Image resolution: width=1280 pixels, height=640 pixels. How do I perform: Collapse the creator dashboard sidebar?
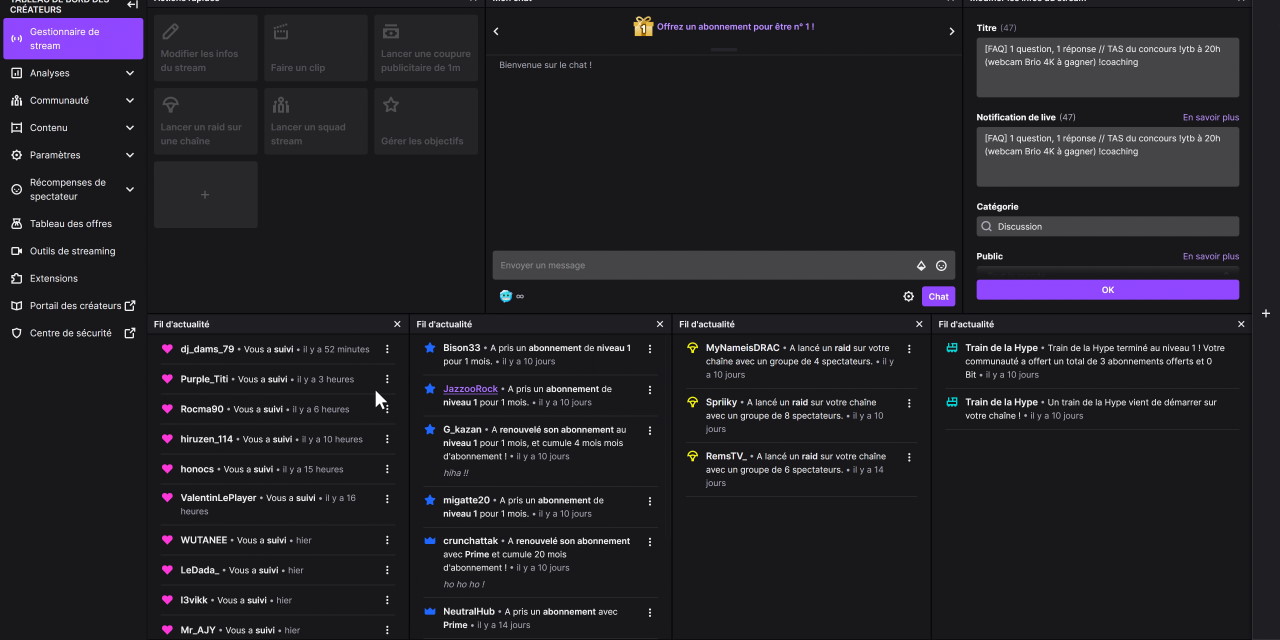coord(132,5)
